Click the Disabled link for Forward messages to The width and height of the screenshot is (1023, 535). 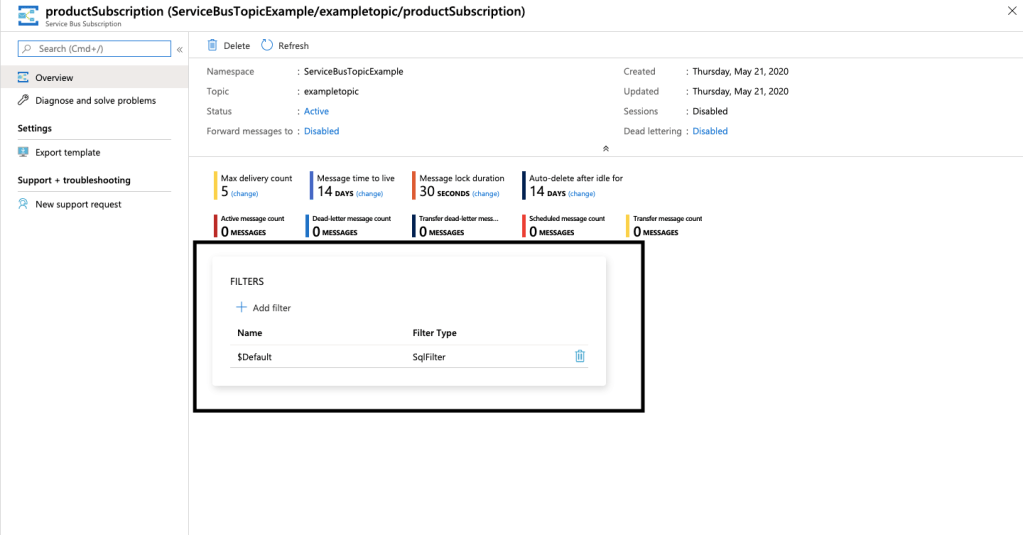[x=321, y=131]
